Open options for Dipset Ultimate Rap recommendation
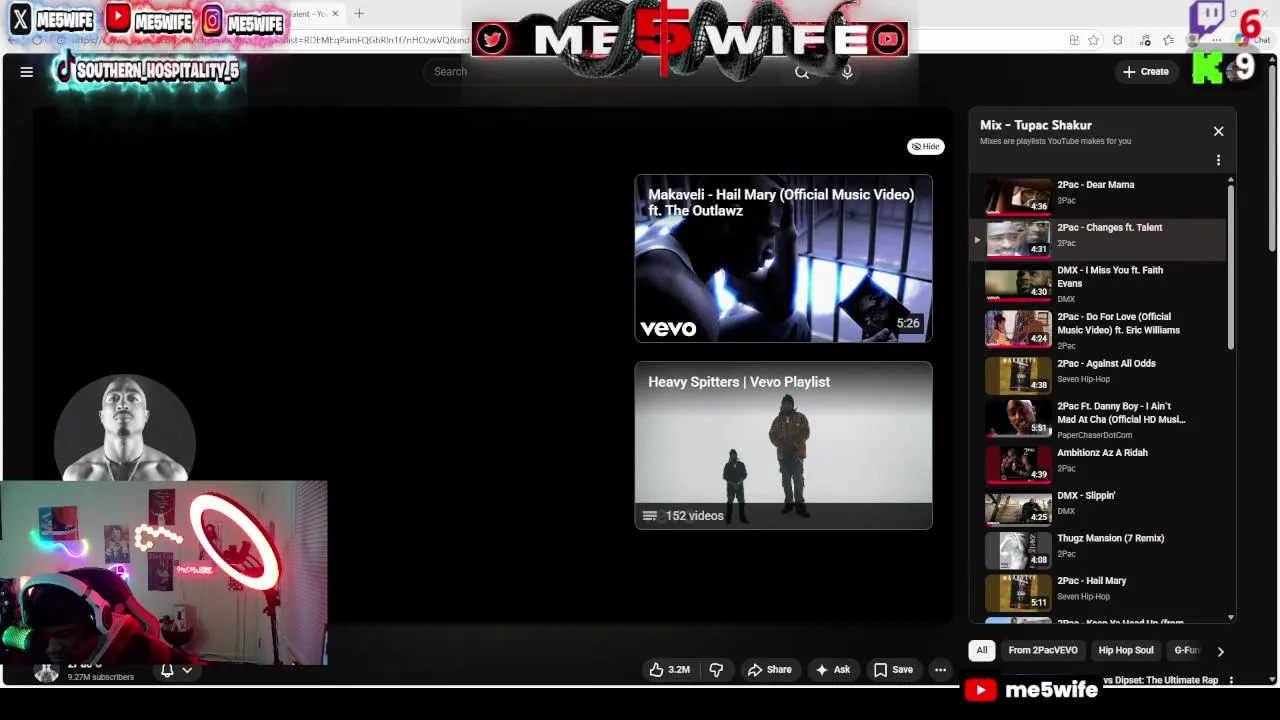The image size is (1280, 720). point(1231,680)
